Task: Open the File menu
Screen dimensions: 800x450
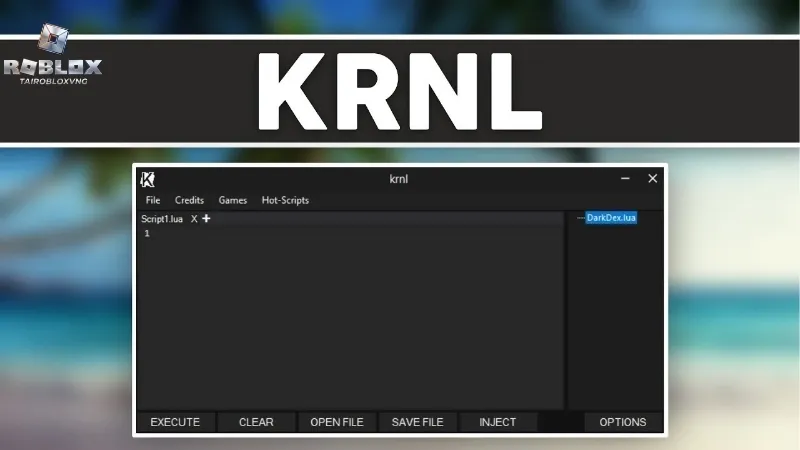Action: tap(153, 200)
